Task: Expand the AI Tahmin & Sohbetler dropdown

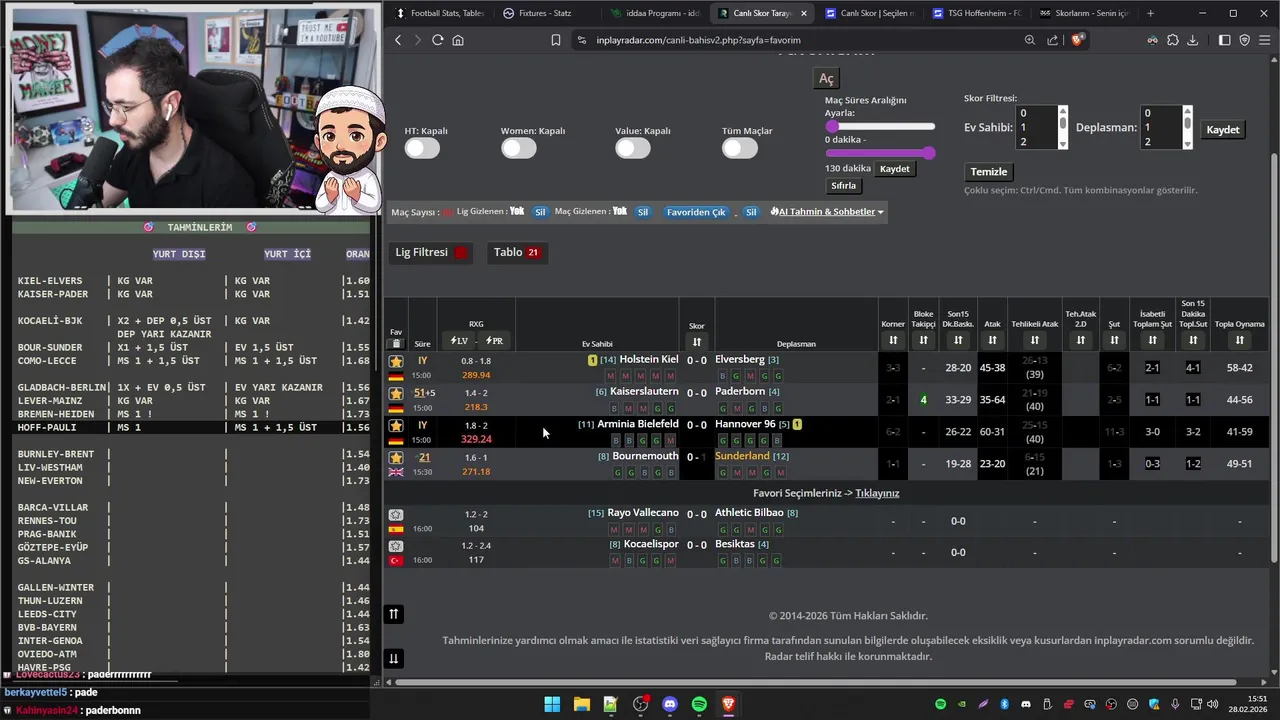Action: click(x=827, y=212)
